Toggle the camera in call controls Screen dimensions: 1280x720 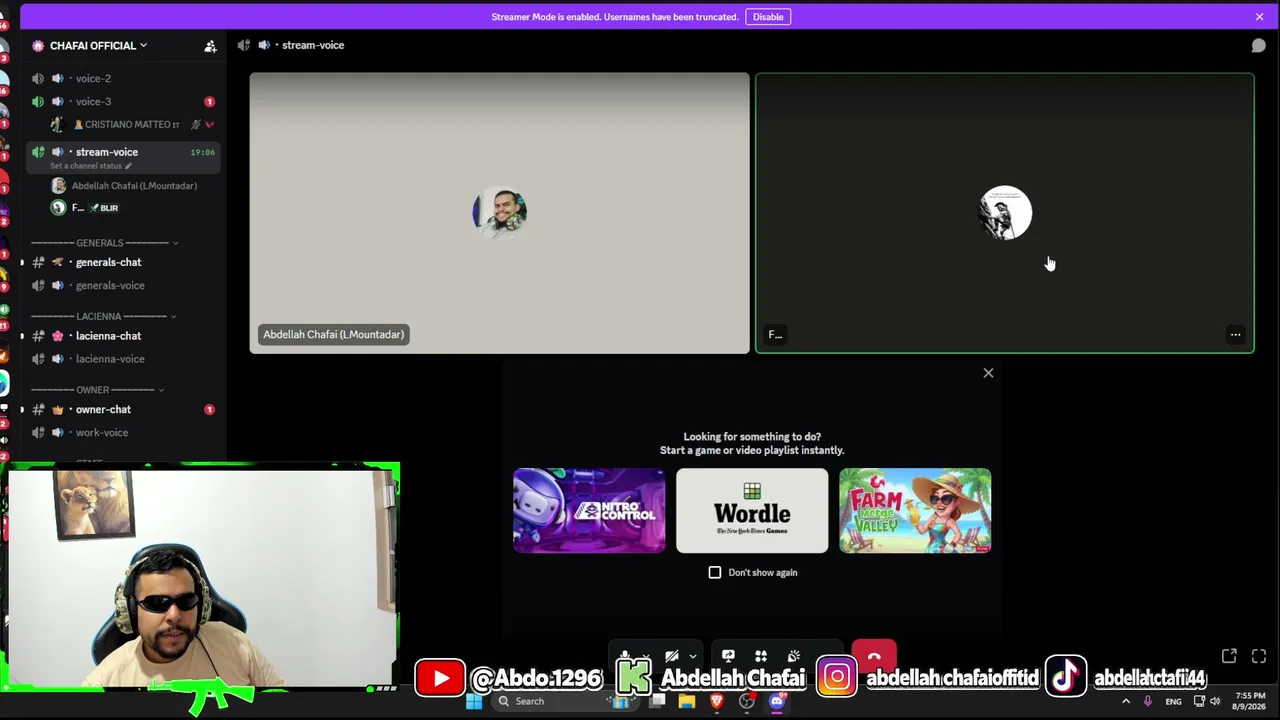672,656
